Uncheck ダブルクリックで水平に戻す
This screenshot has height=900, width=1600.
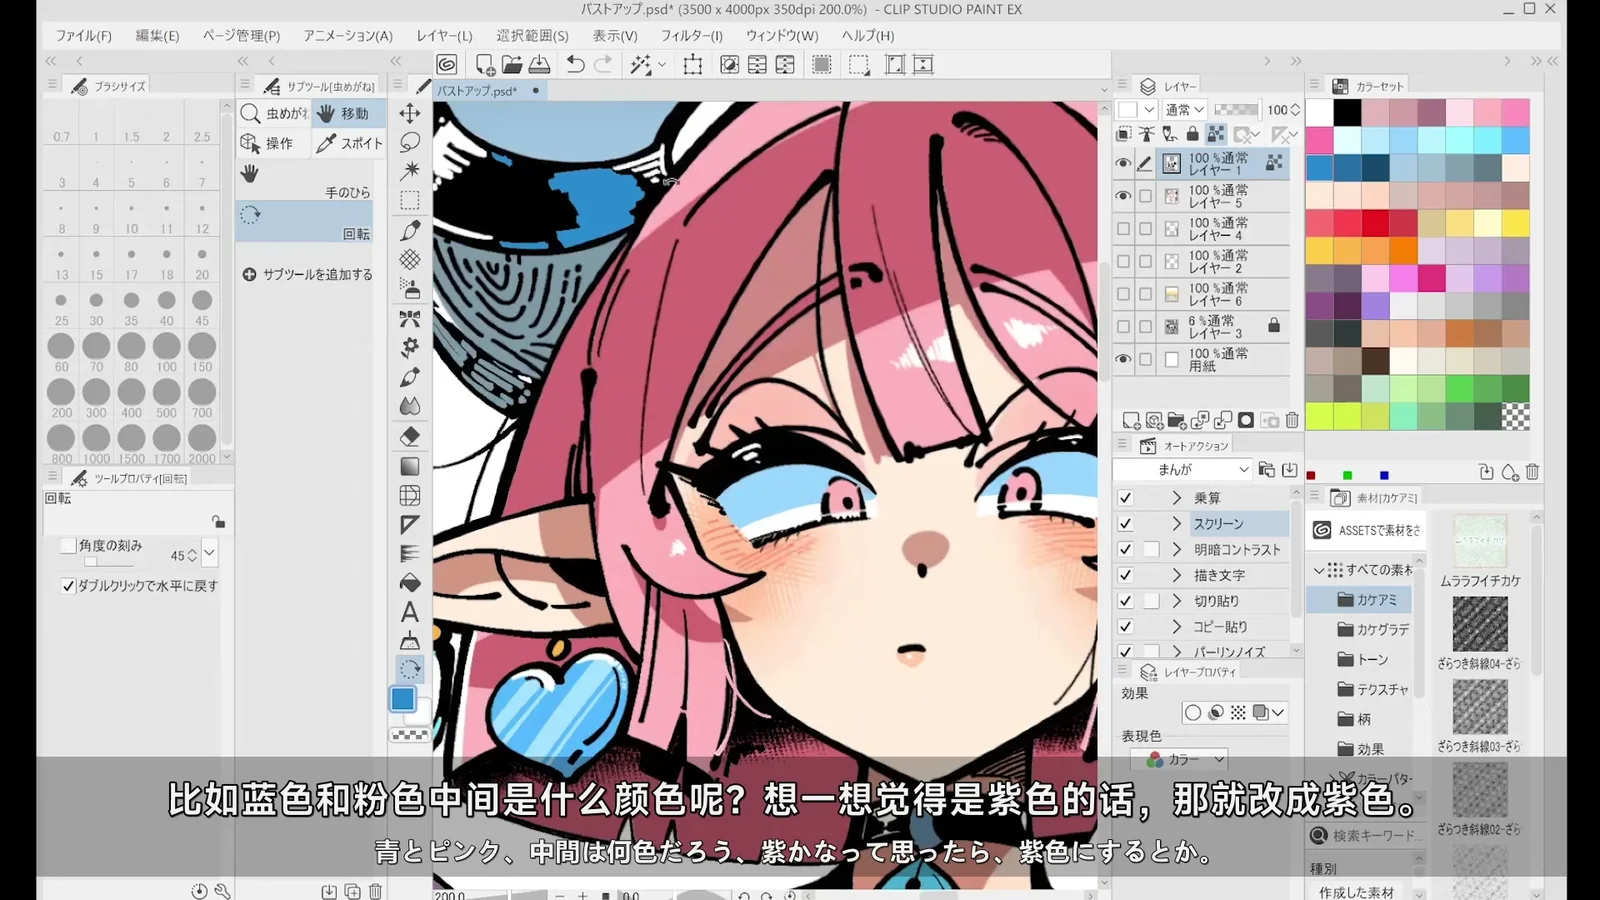coord(68,586)
